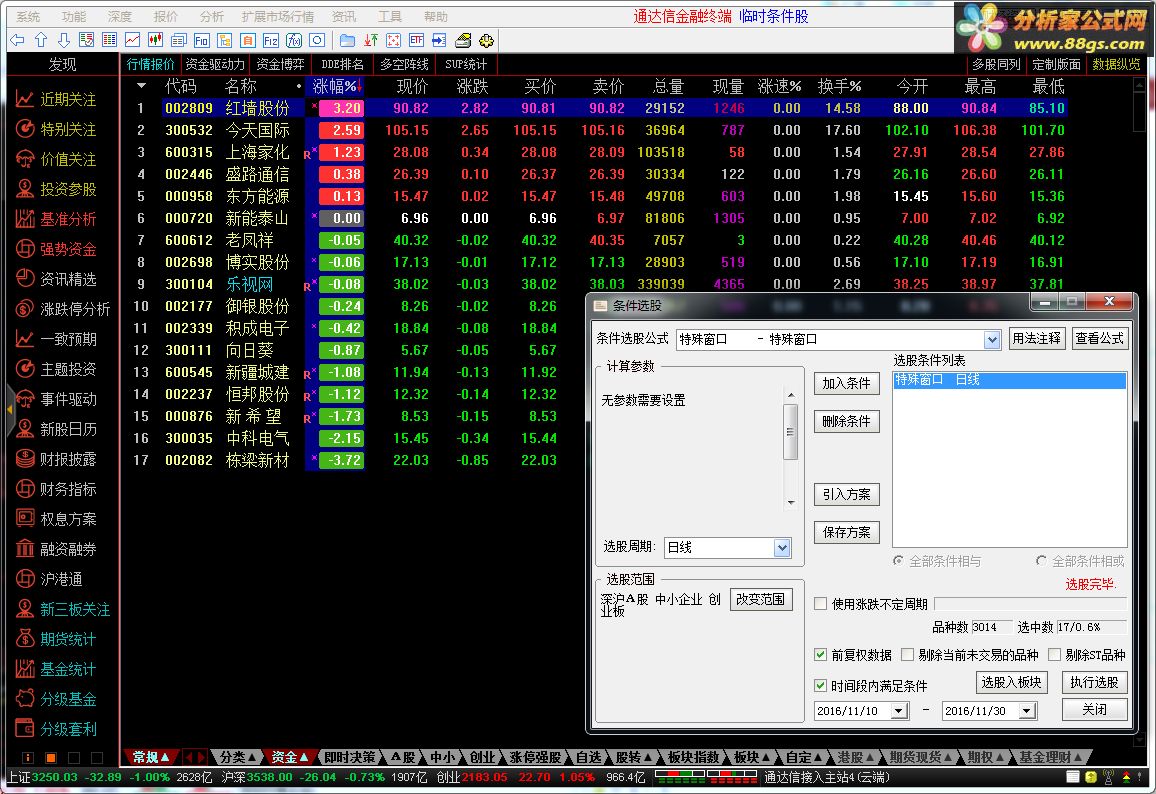Click 计算参数 scrollbar down arrow
This screenshot has width=1156, height=794.
[x=790, y=503]
